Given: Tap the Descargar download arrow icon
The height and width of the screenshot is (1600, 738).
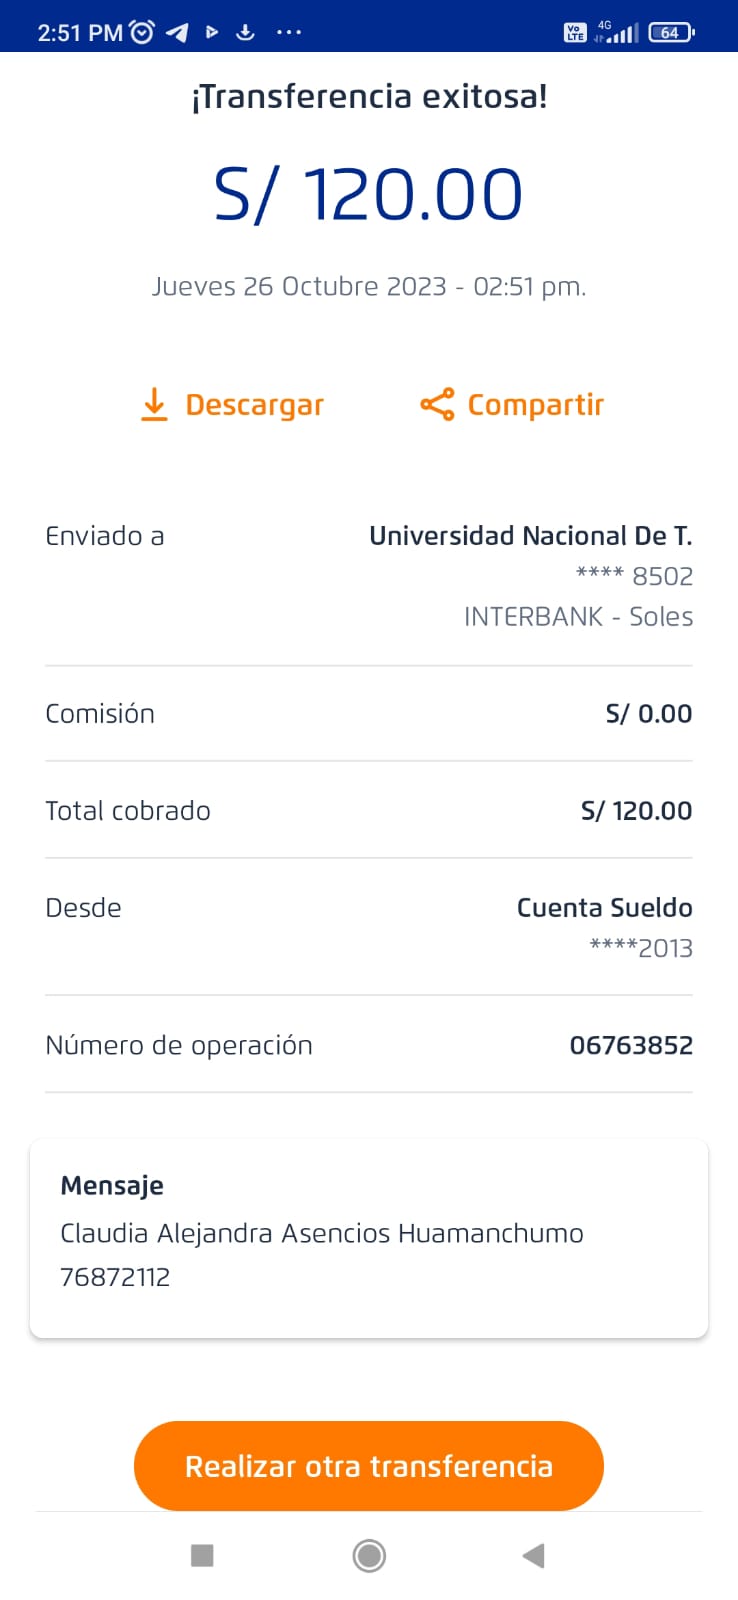Looking at the screenshot, I should pyautogui.click(x=154, y=405).
